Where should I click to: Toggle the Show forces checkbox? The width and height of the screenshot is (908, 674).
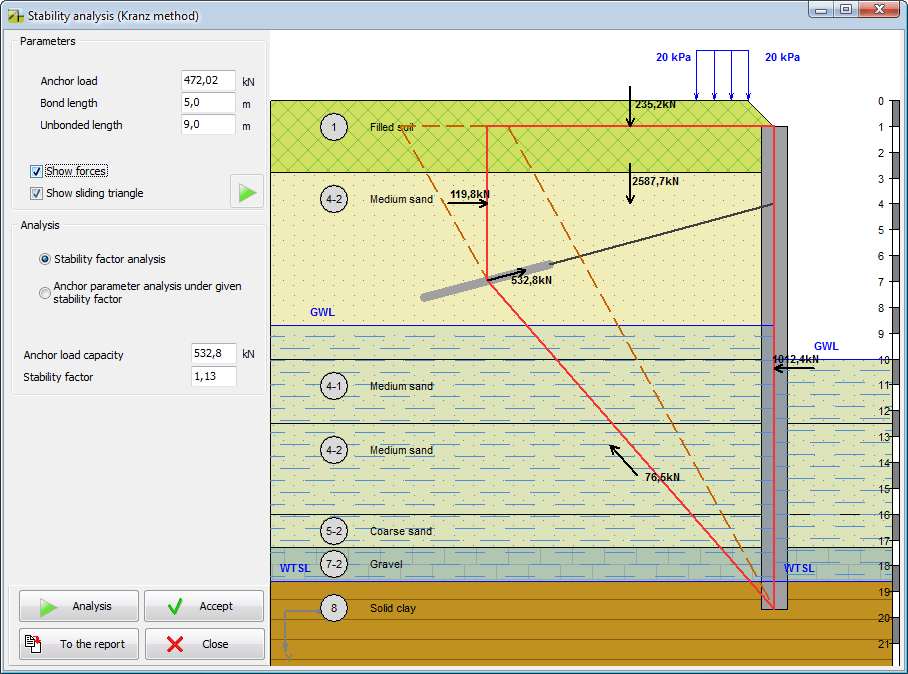37,170
